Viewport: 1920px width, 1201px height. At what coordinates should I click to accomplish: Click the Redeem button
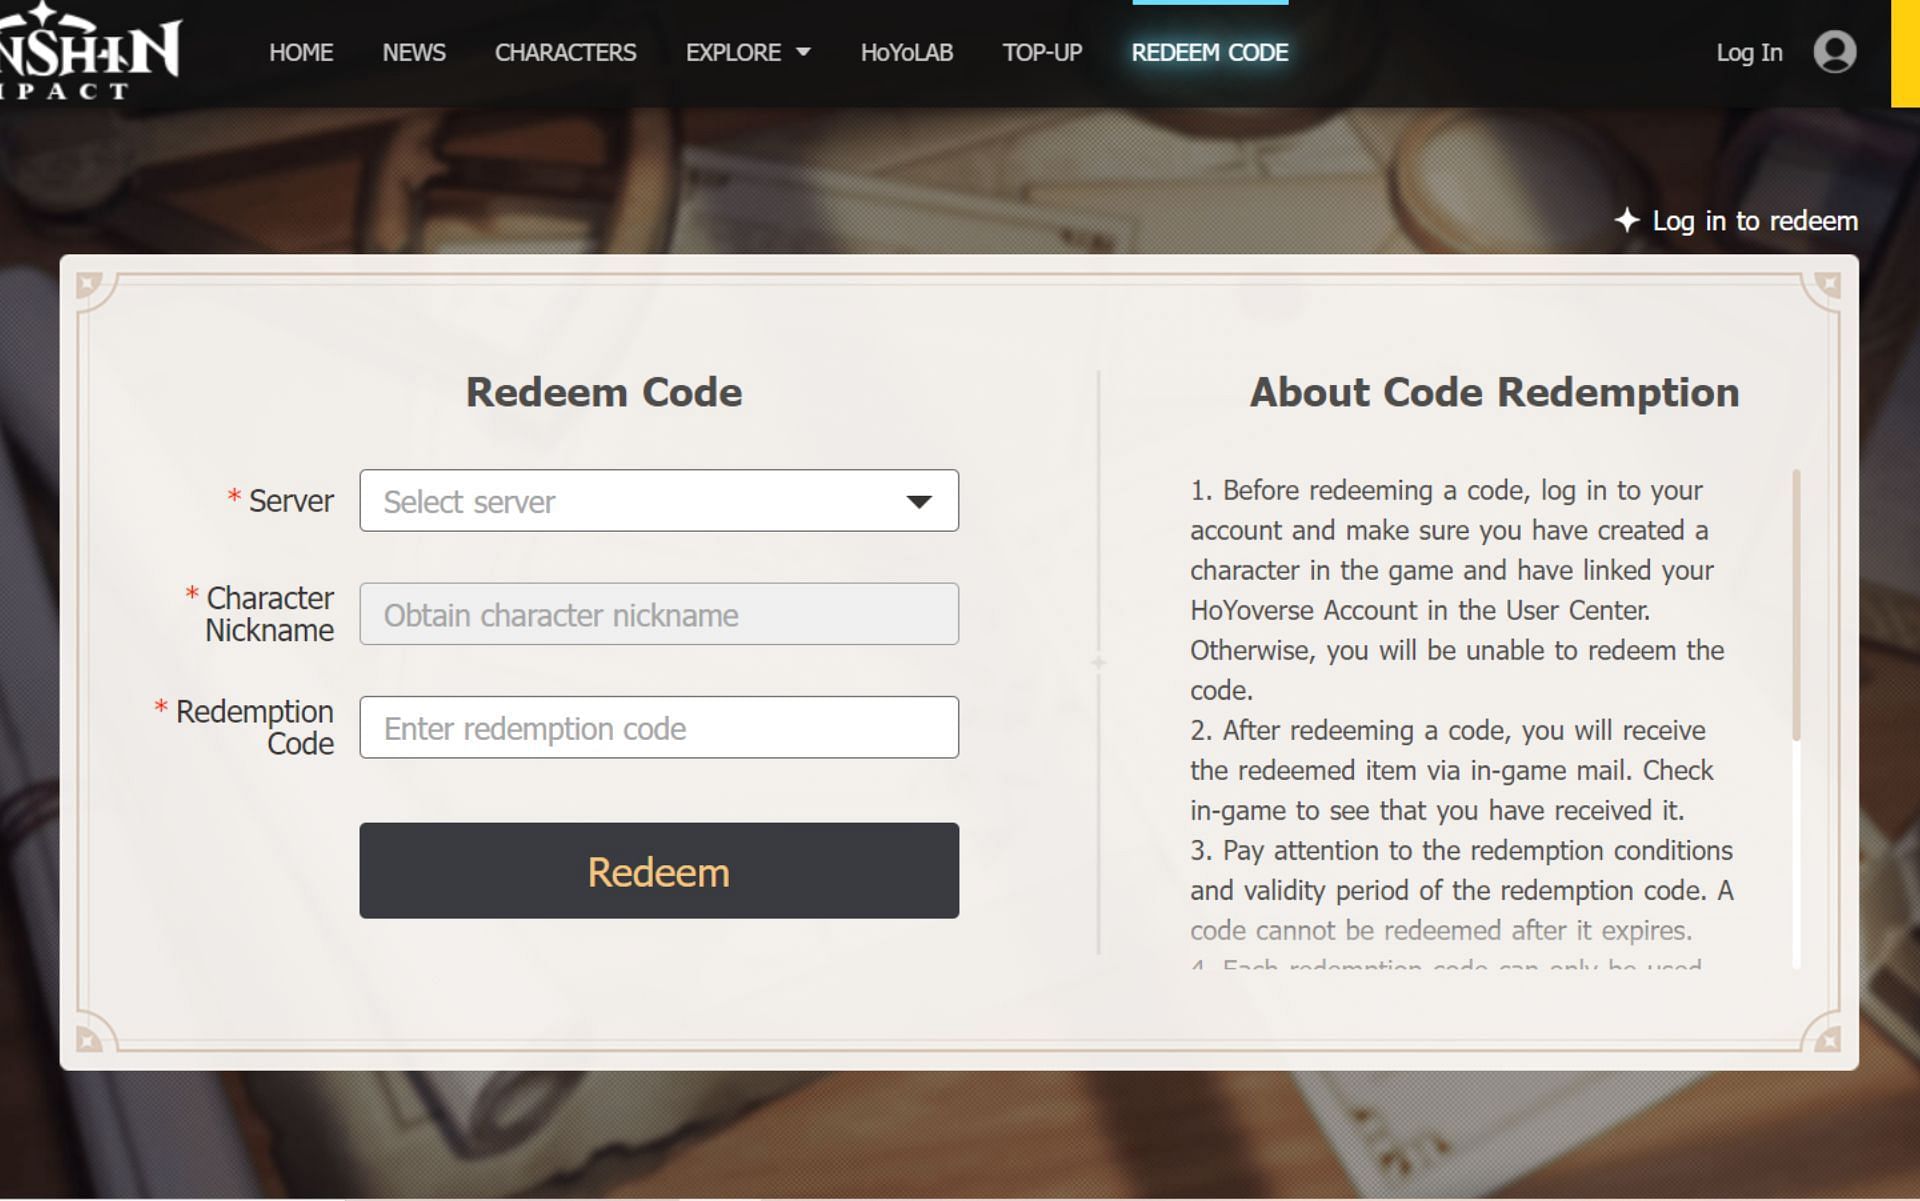[x=660, y=870]
